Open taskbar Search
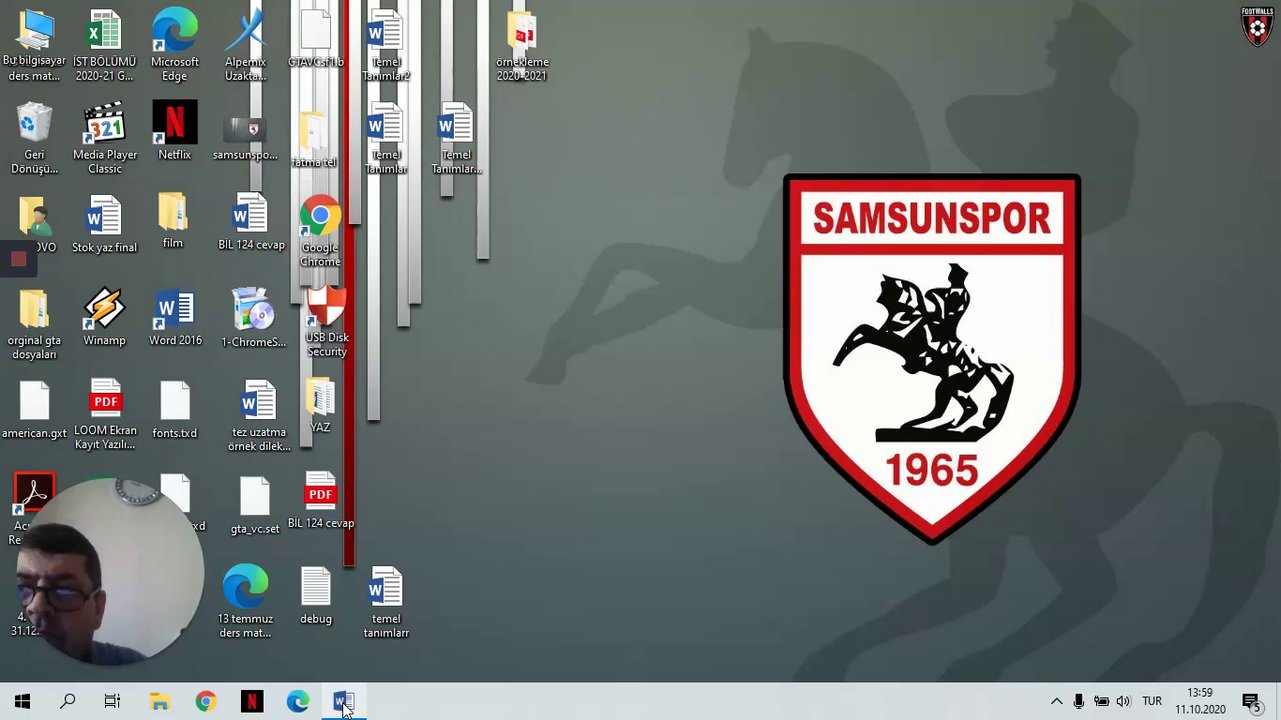1281x720 pixels. (x=68, y=702)
